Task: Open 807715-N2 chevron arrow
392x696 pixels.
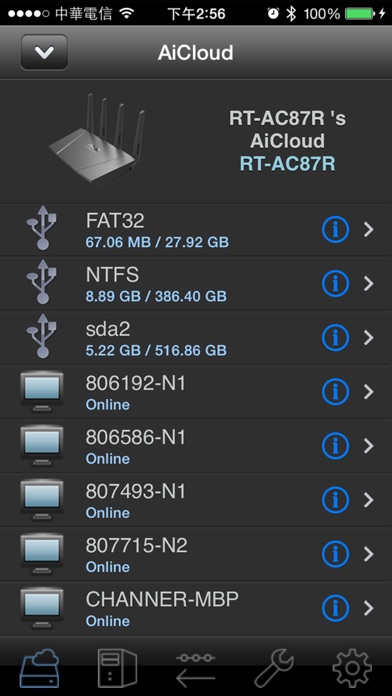Action: tap(369, 554)
